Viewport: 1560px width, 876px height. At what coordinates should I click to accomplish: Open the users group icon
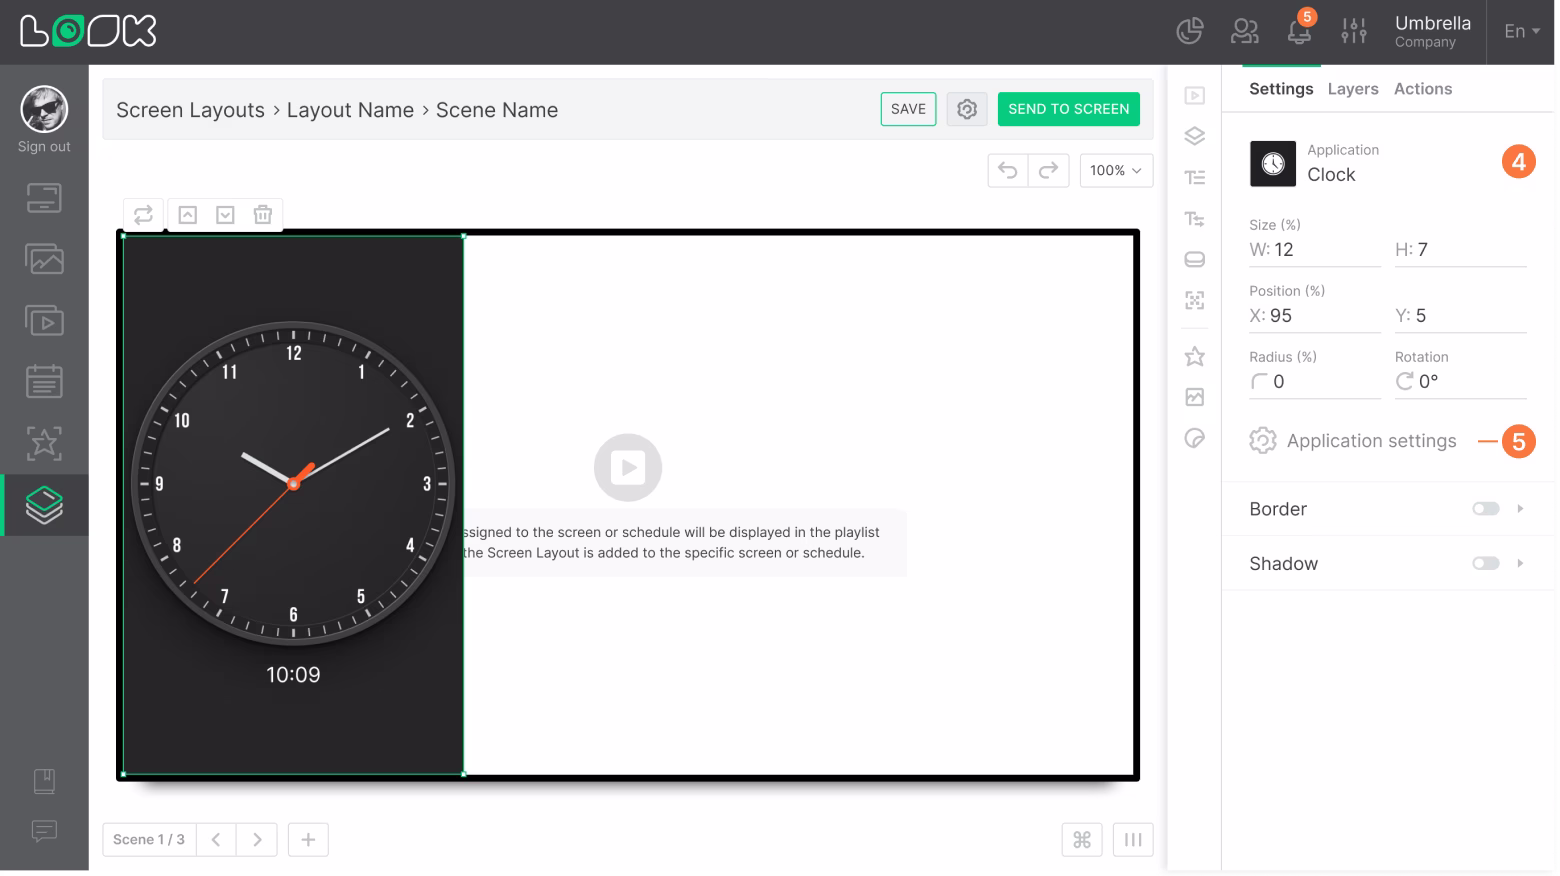(1244, 31)
